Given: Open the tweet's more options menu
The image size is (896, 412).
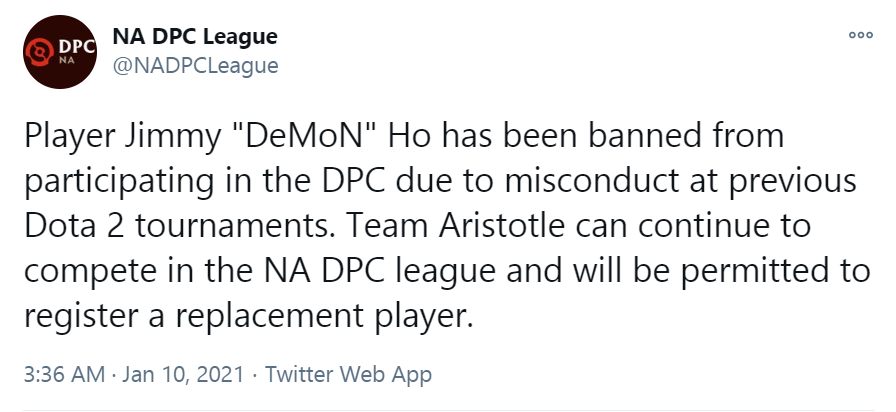Looking at the screenshot, I should 861,35.
